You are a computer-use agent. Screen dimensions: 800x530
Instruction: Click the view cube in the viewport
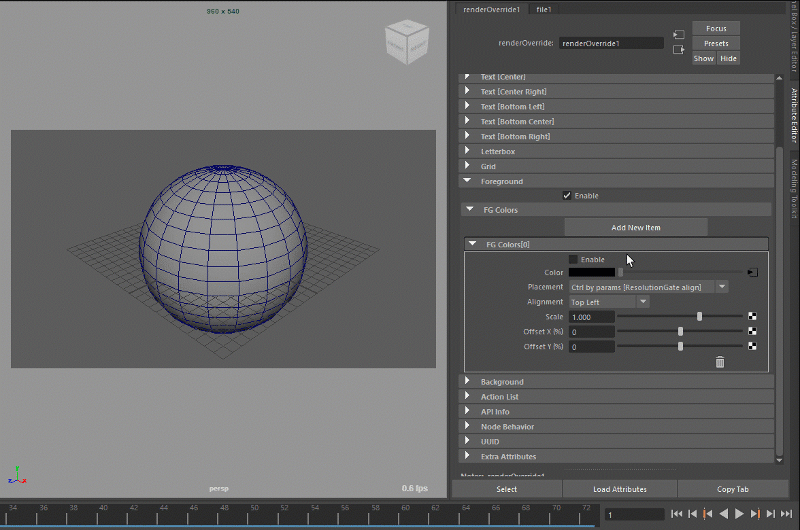407,43
